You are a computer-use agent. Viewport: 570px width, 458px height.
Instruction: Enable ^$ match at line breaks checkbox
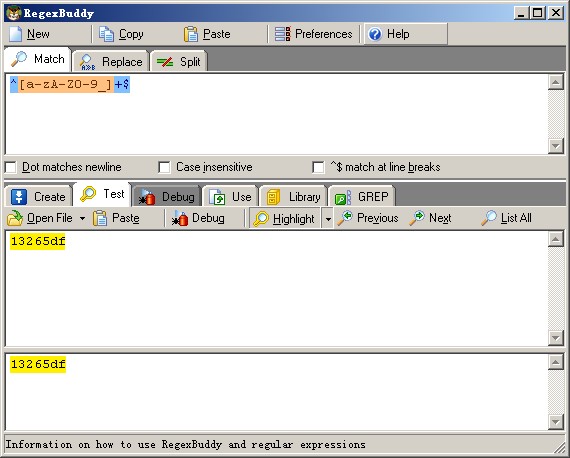coord(318,168)
